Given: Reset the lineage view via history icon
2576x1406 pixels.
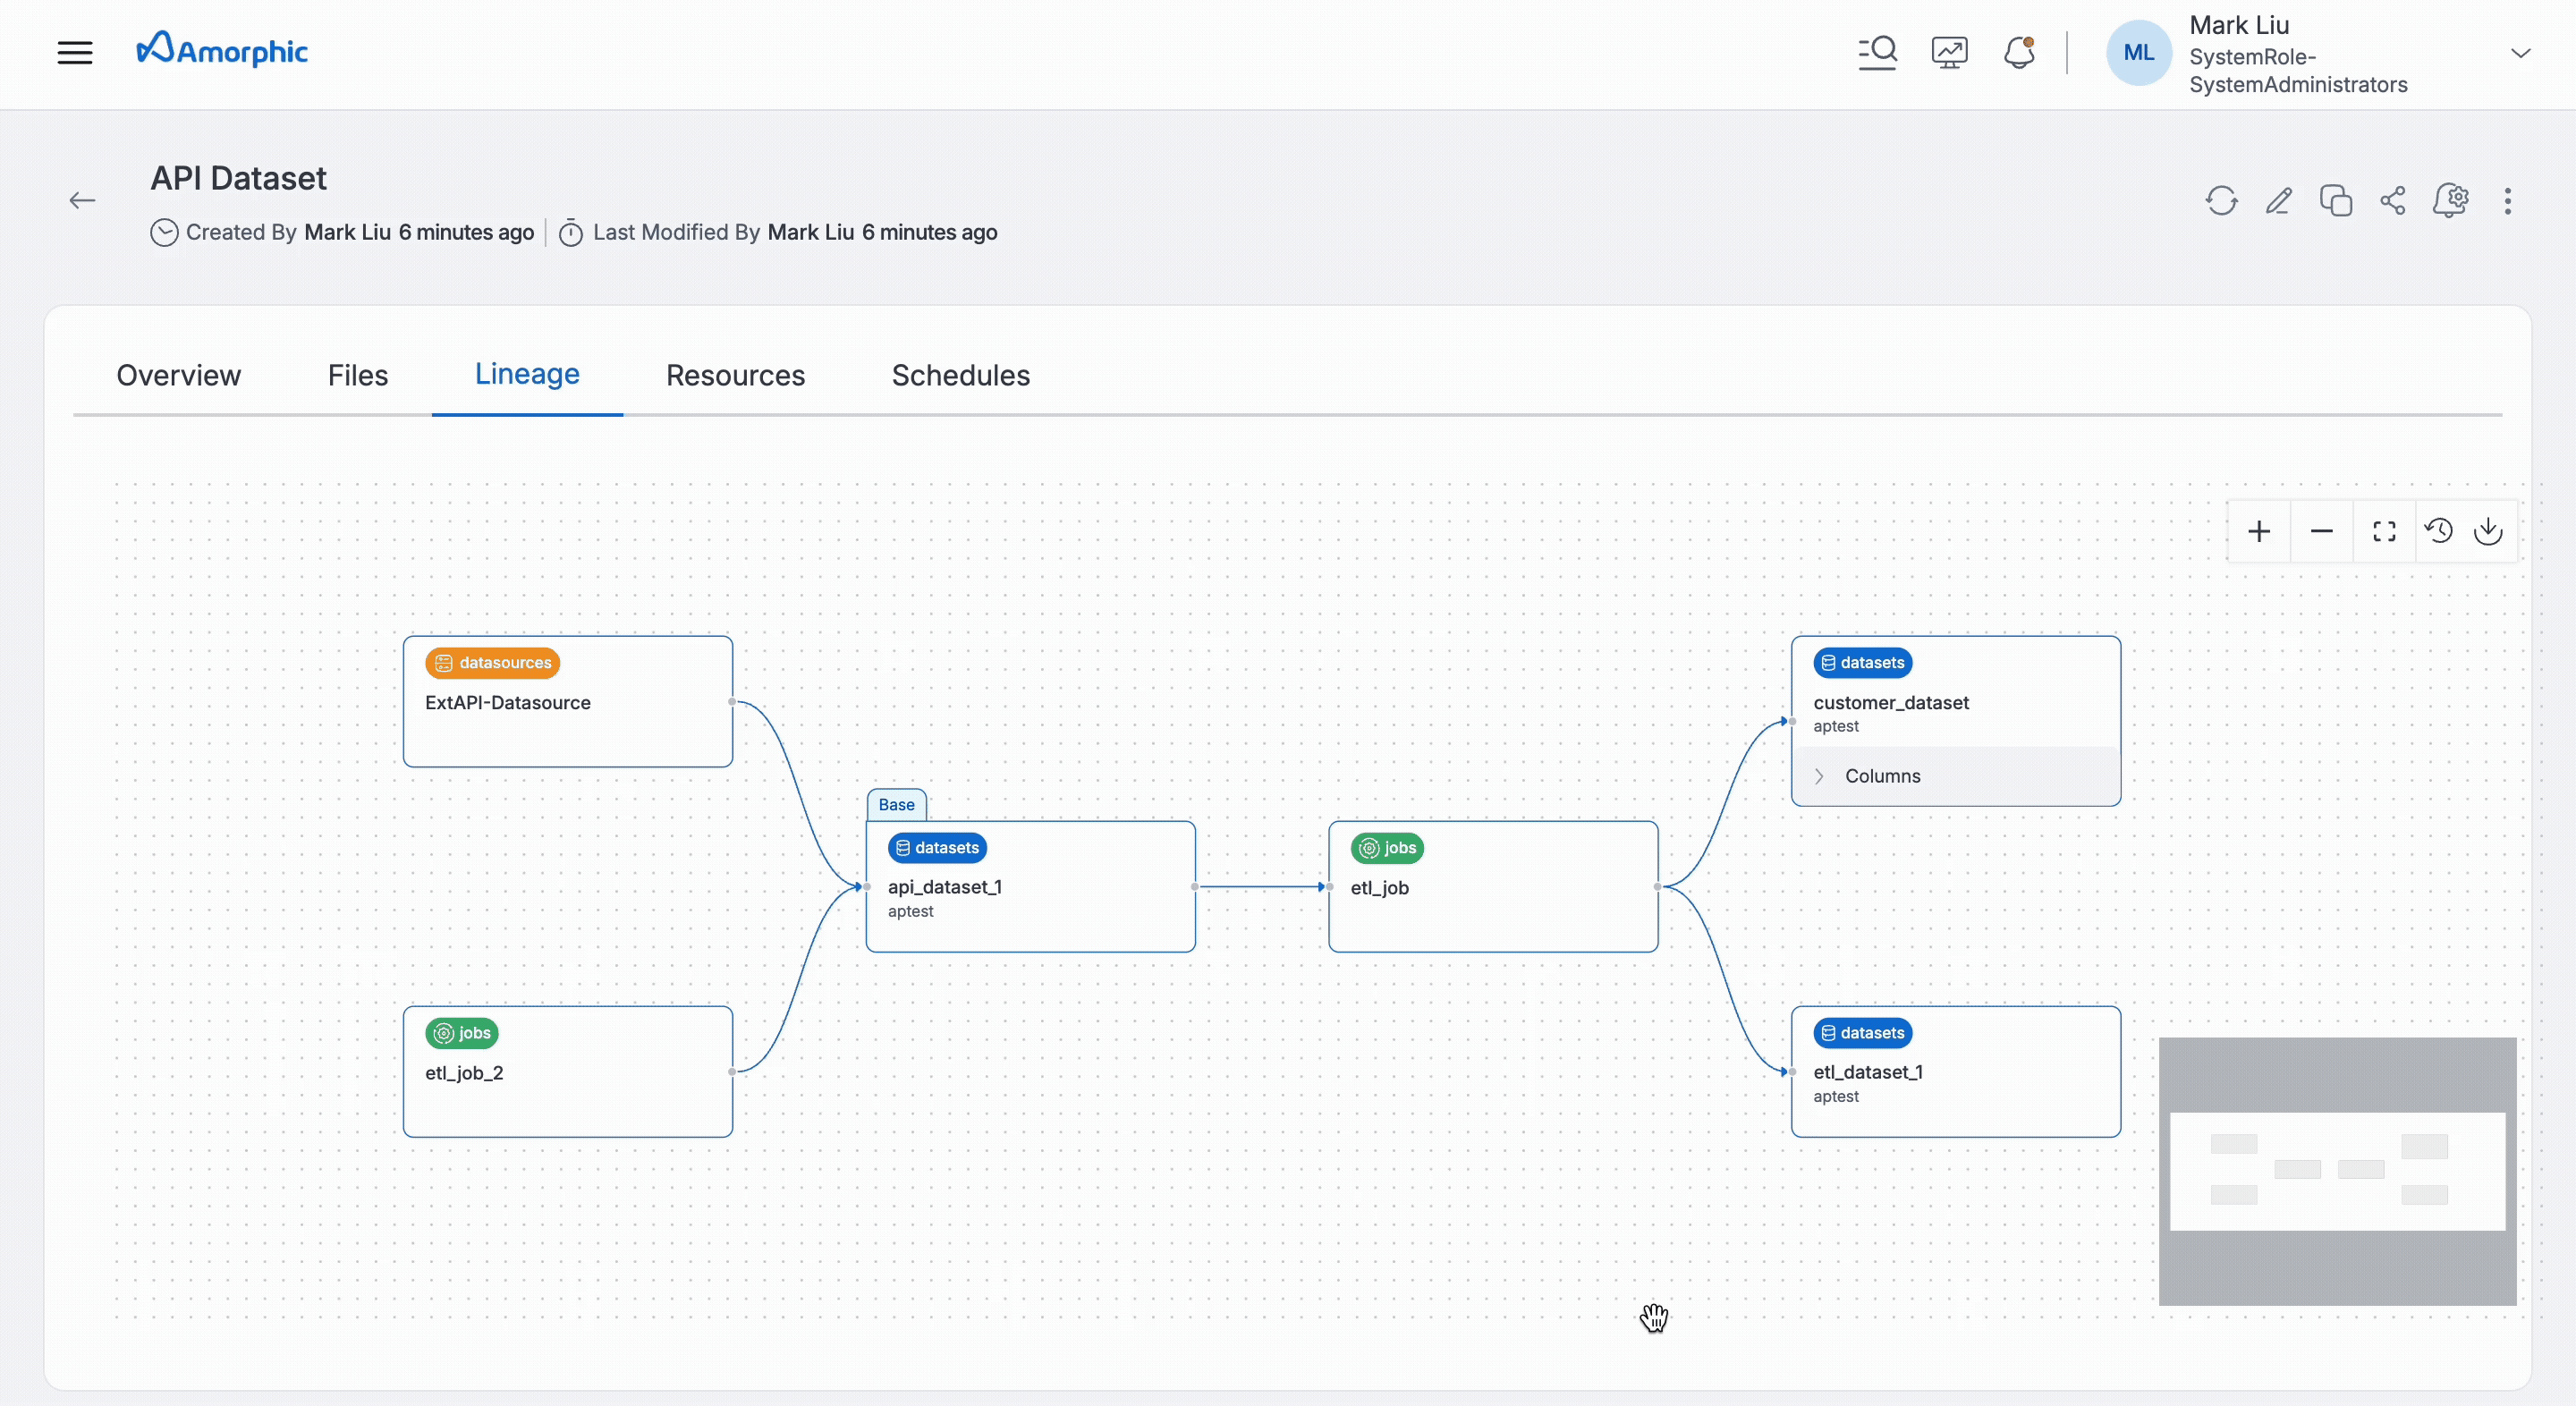Looking at the screenshot, I should 2439,531.
